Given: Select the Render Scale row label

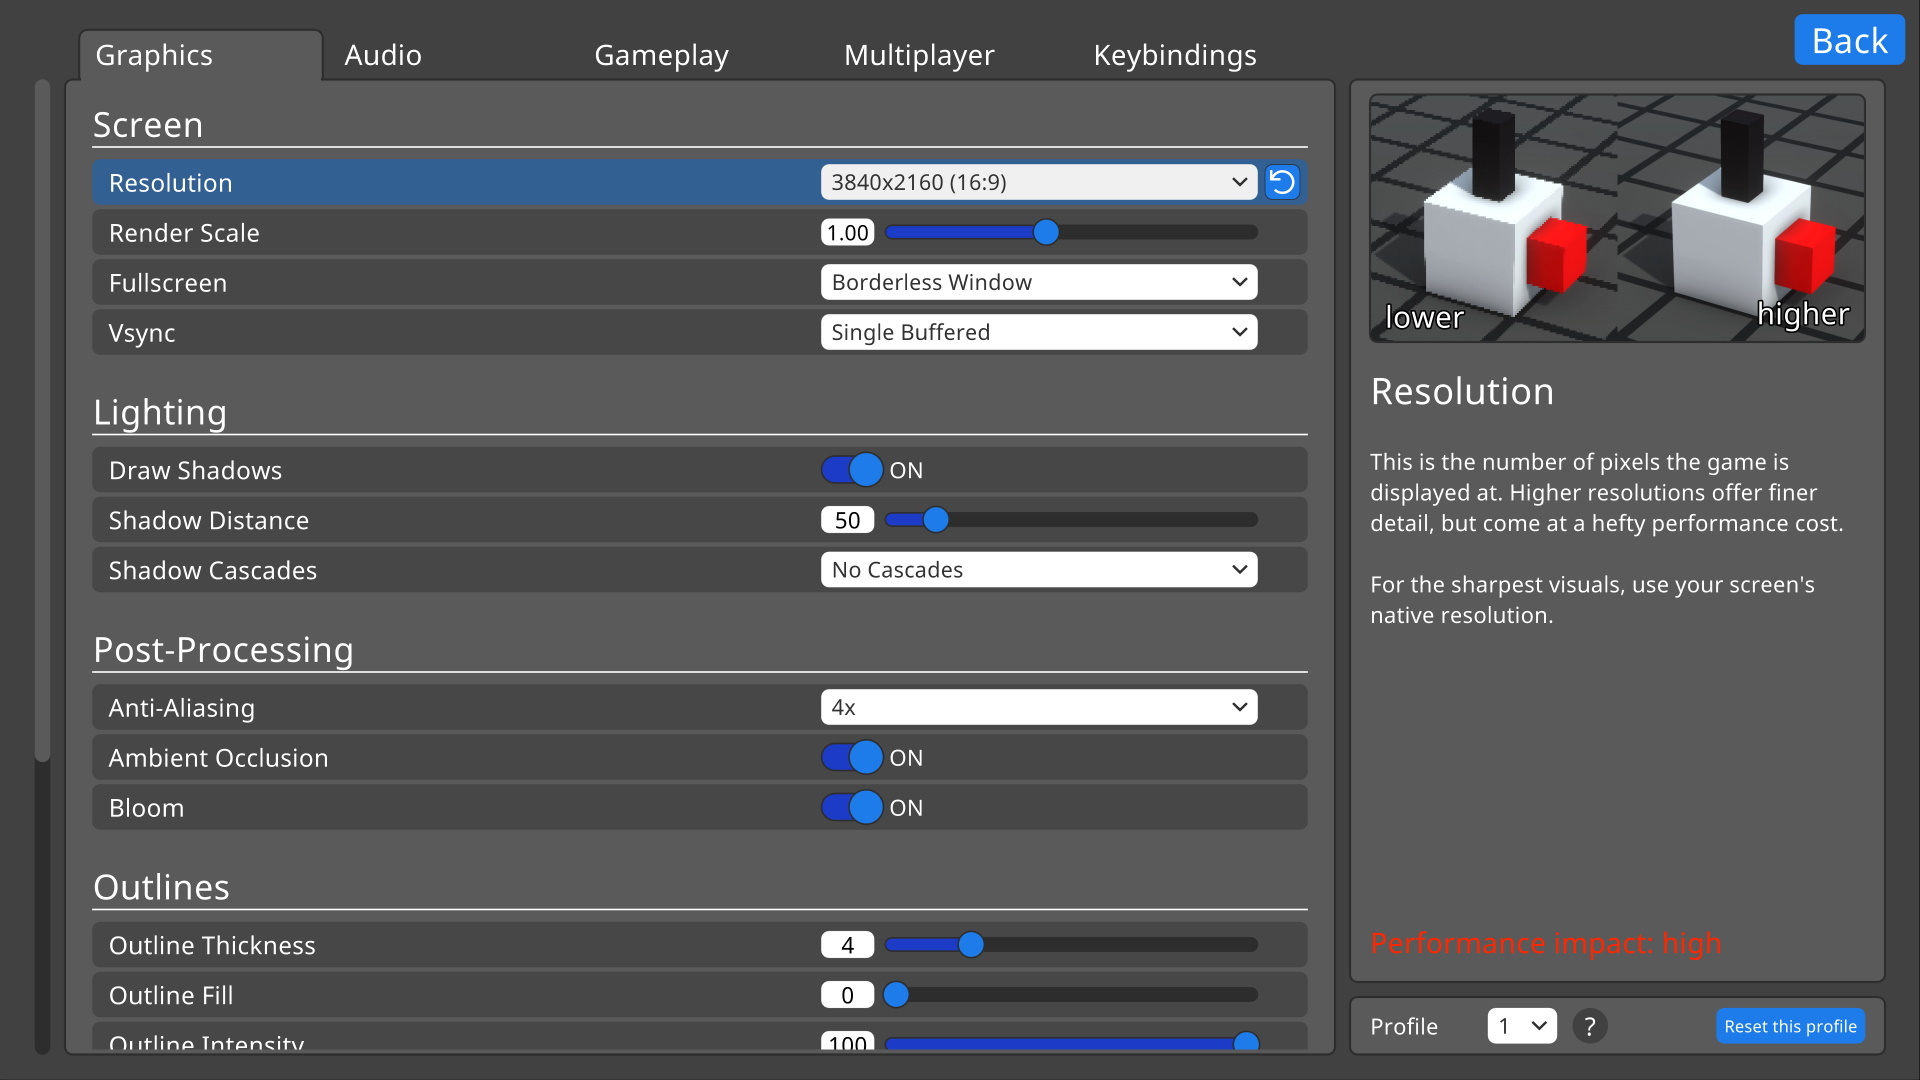Looking at the screenshot, I should point(184,233).
